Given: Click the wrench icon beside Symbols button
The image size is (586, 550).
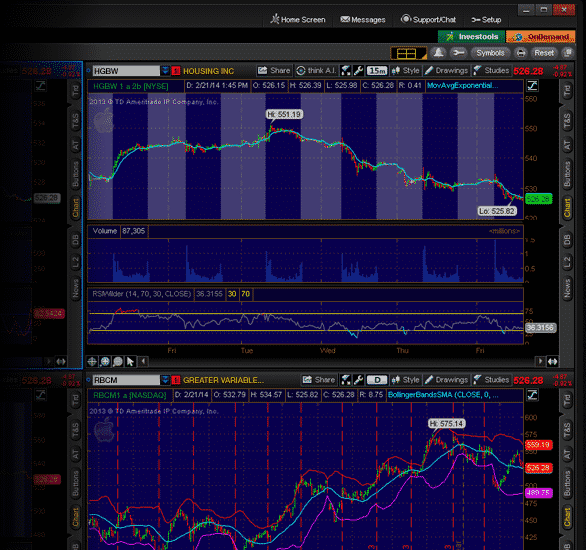Looking at the screenshot, I should pyautogui.click(x=458, y=53).
